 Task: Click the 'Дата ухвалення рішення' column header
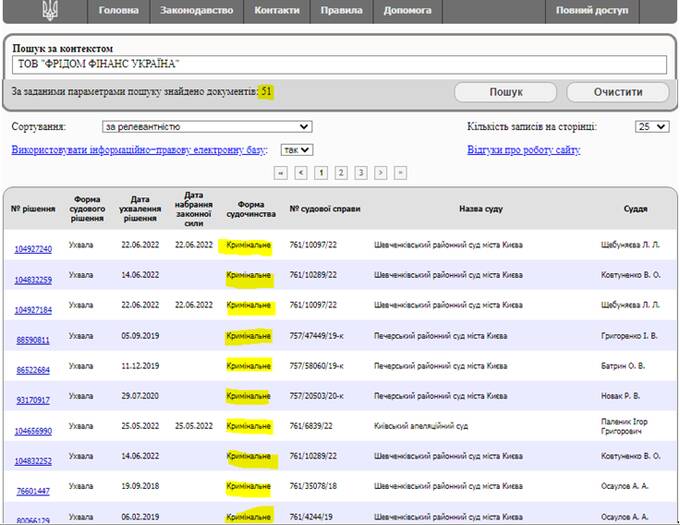tap(140, 209)
